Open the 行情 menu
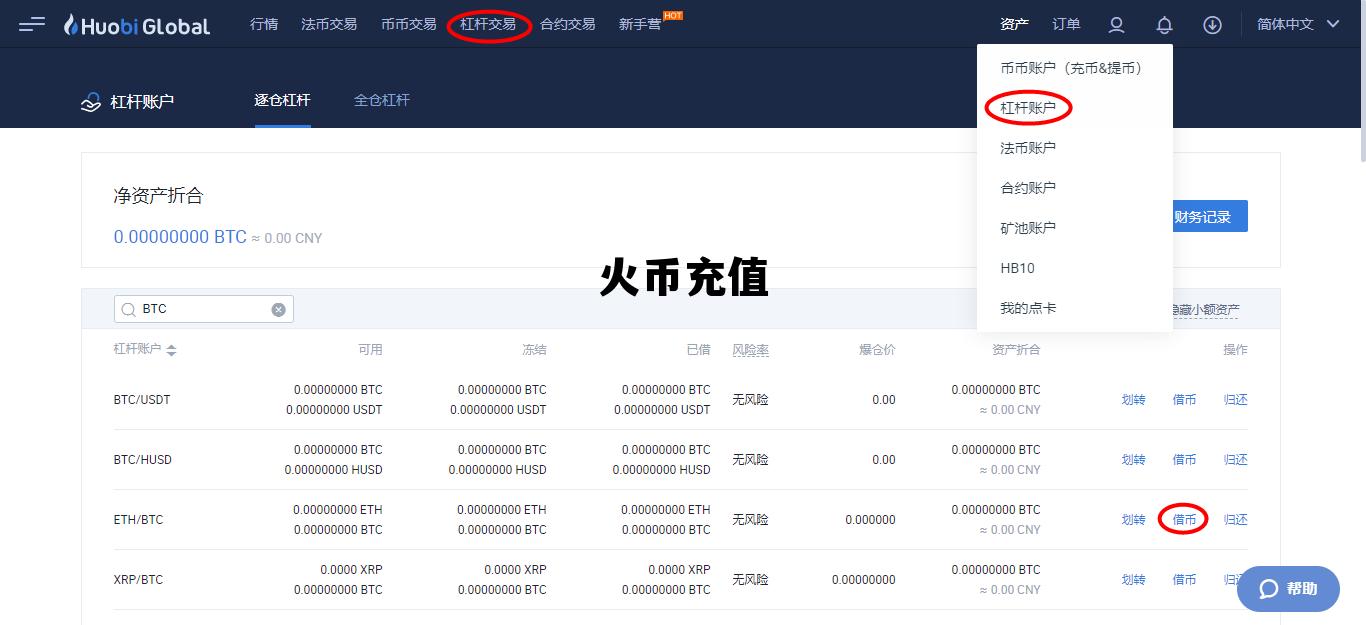Viewport: 1366px width, 625px height. point(264,24)
